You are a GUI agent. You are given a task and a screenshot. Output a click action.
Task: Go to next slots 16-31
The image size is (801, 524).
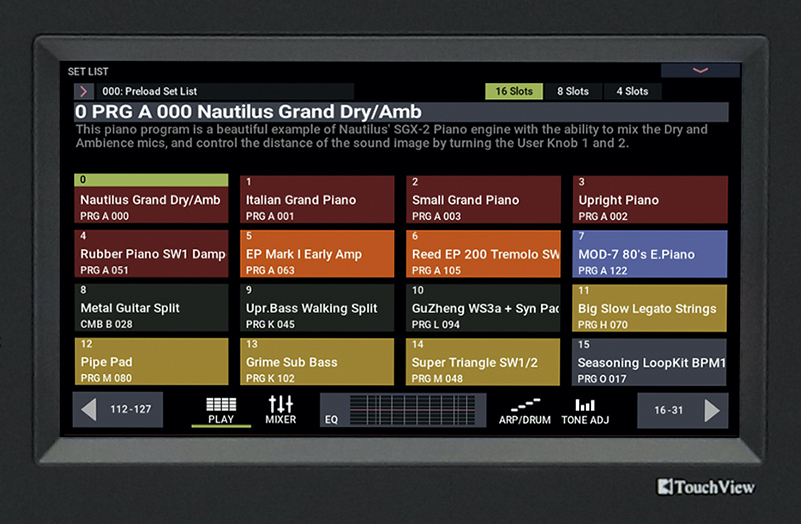pyautogui.click(x=682, y=410)
